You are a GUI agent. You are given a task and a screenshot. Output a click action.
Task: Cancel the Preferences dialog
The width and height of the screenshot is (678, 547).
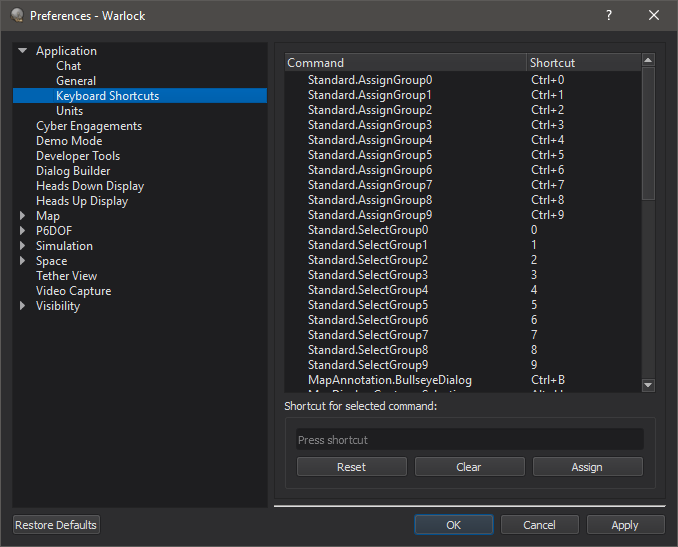click(539, 525)
